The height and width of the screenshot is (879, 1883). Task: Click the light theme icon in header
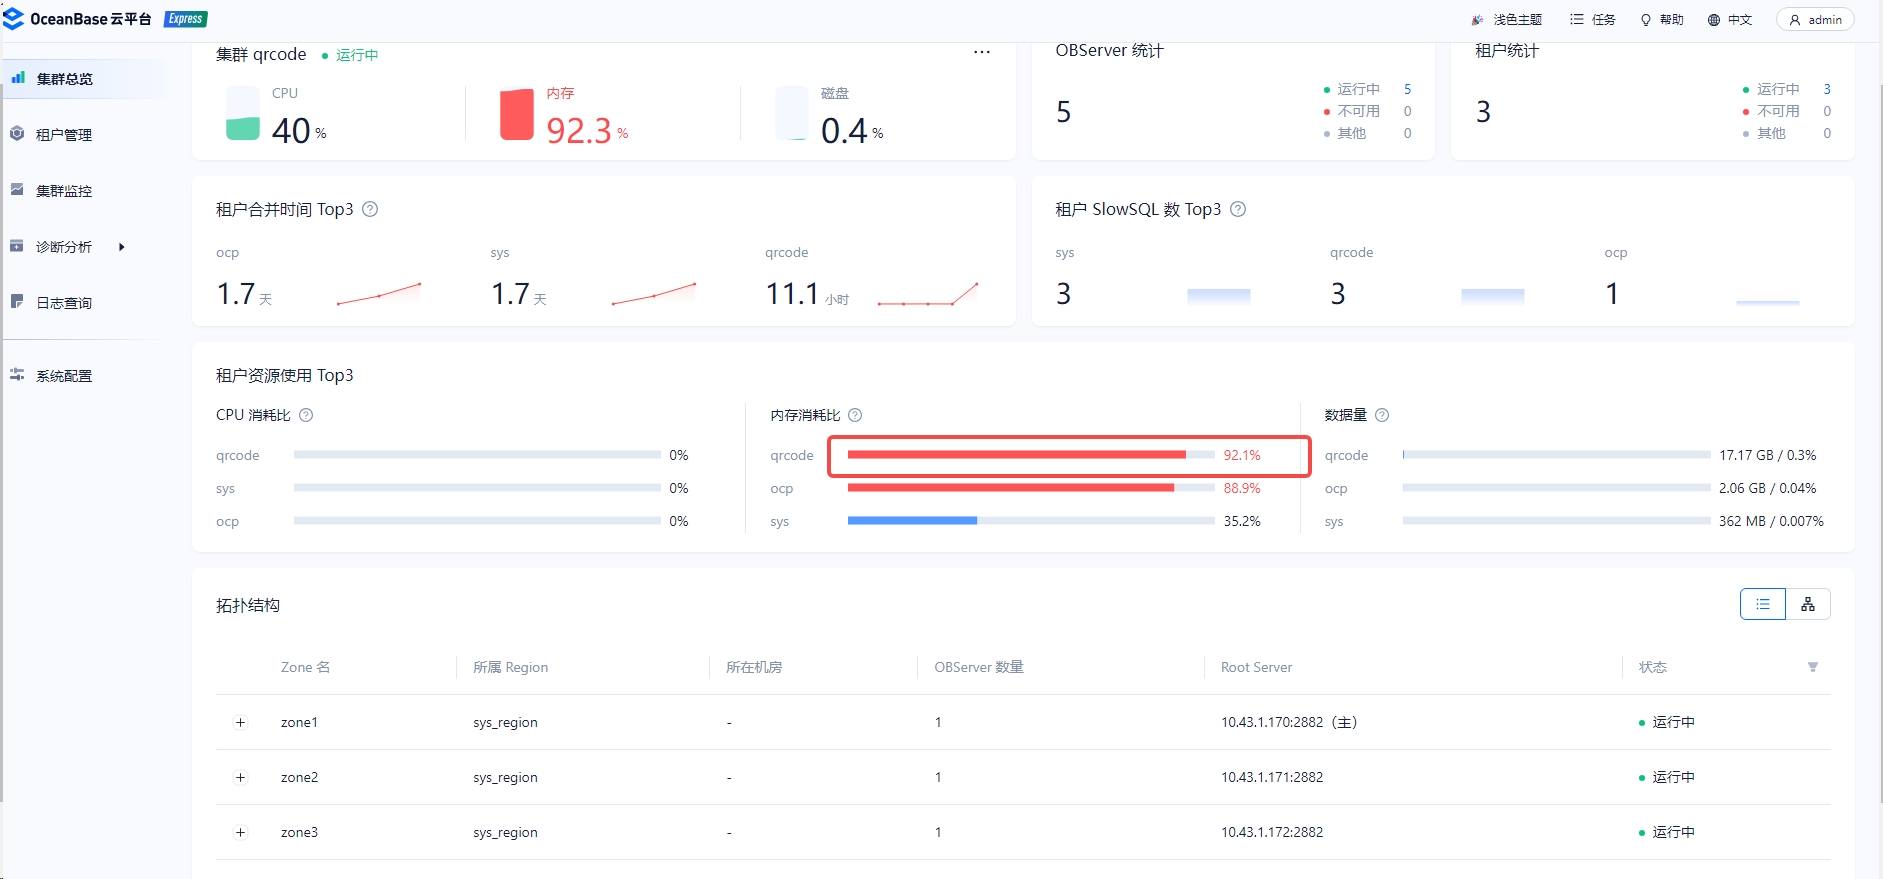tap(1477, 20)
